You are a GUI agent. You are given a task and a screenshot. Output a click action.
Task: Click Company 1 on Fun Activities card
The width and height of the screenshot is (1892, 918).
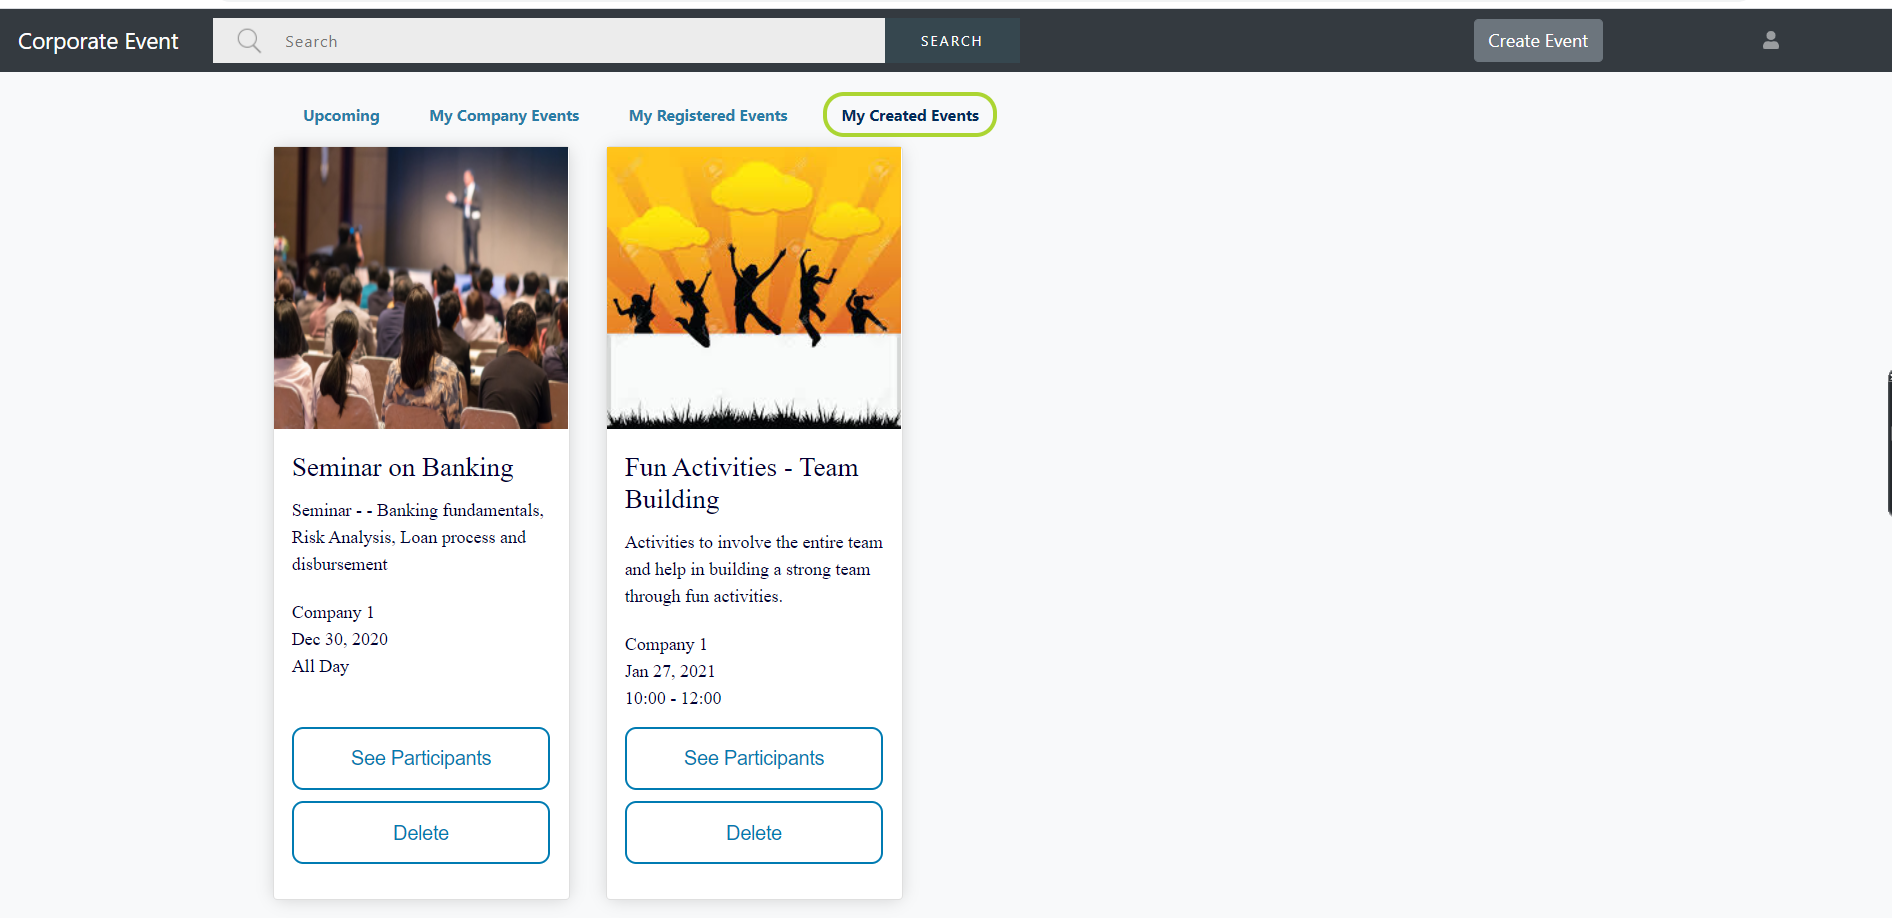[666, 644]
